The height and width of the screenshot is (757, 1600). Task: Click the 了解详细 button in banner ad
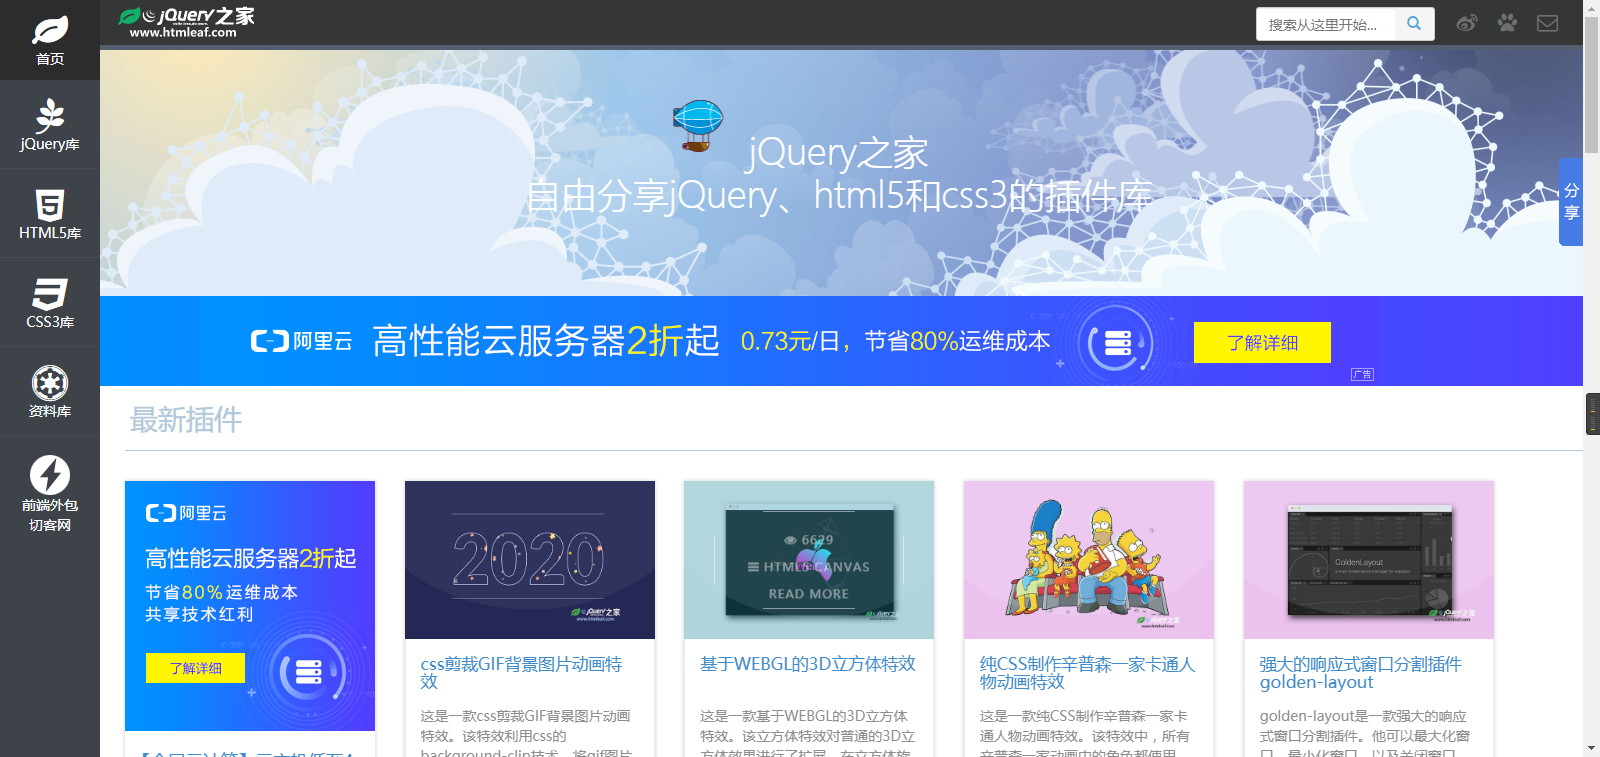click(x=1262, y=342)
